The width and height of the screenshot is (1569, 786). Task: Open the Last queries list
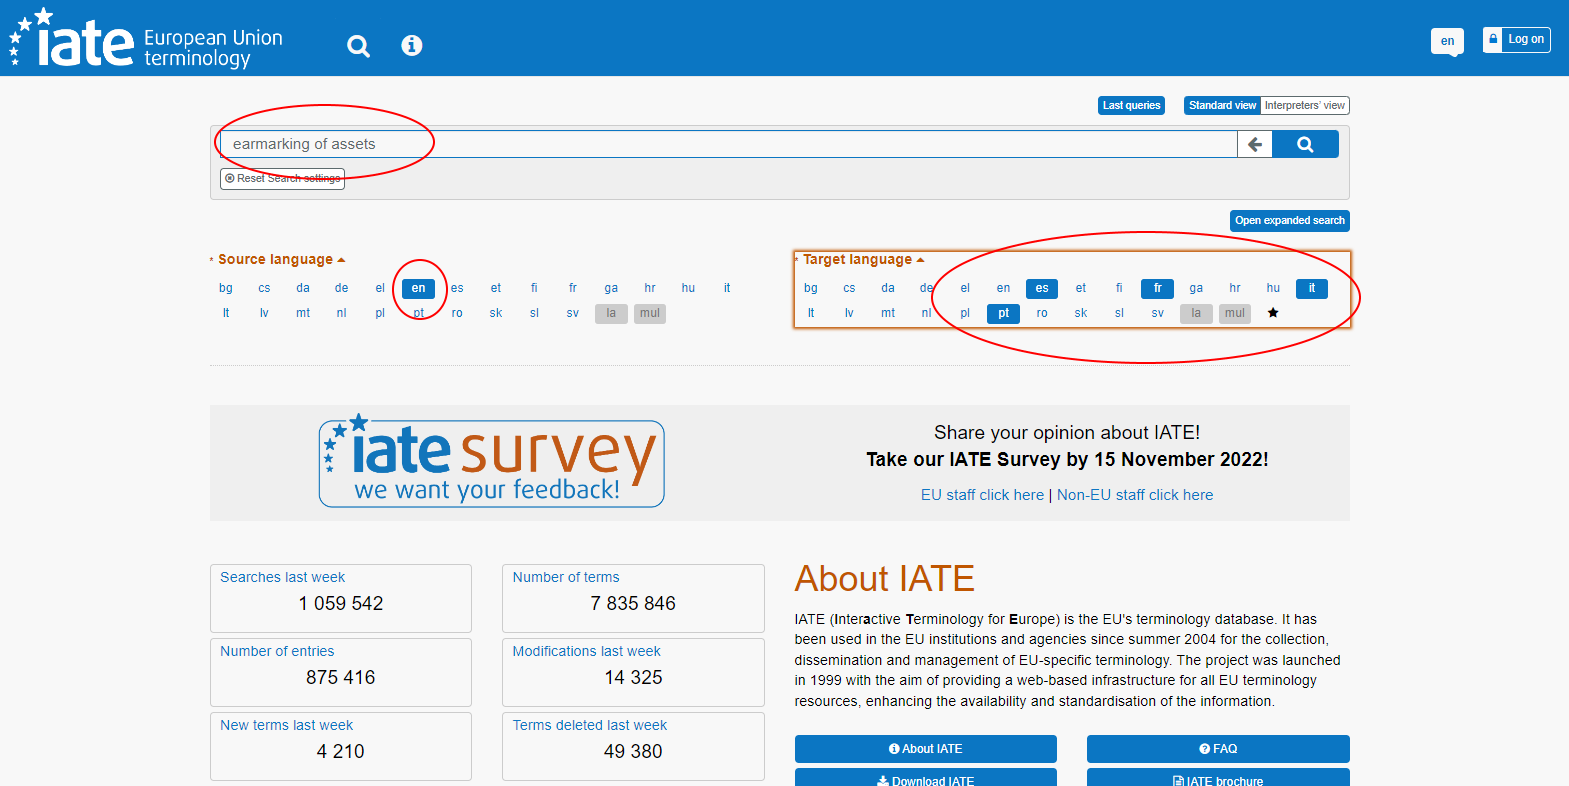(1131, 106)
